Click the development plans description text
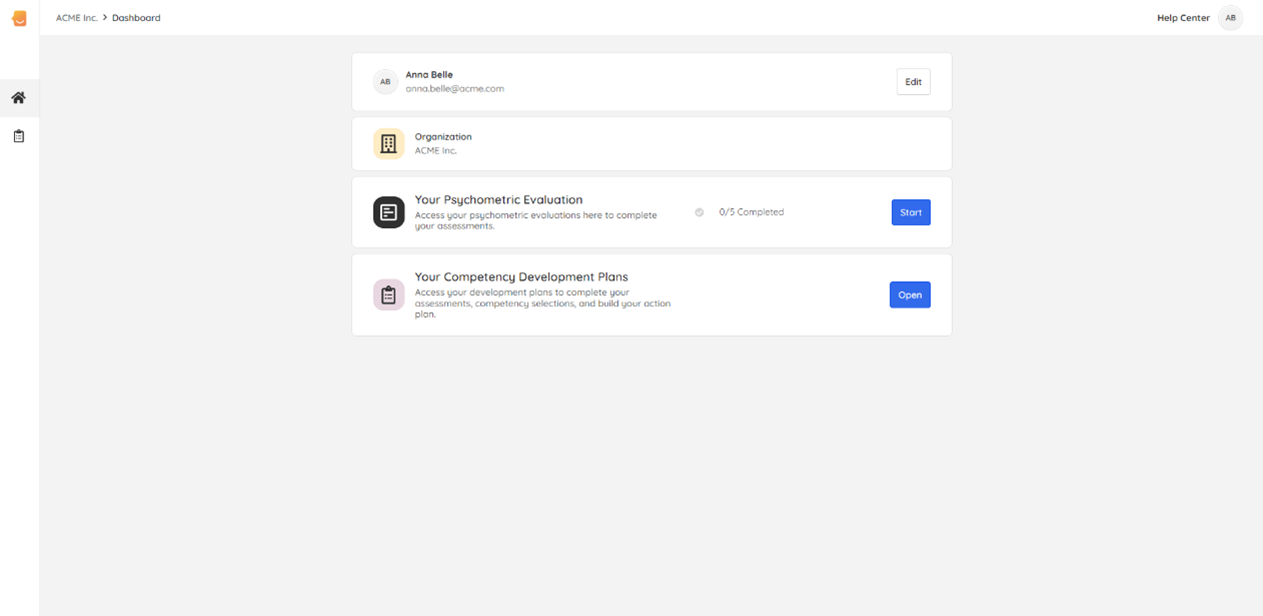The height and width of the screenshot is (616, 1263). [543, 303]
